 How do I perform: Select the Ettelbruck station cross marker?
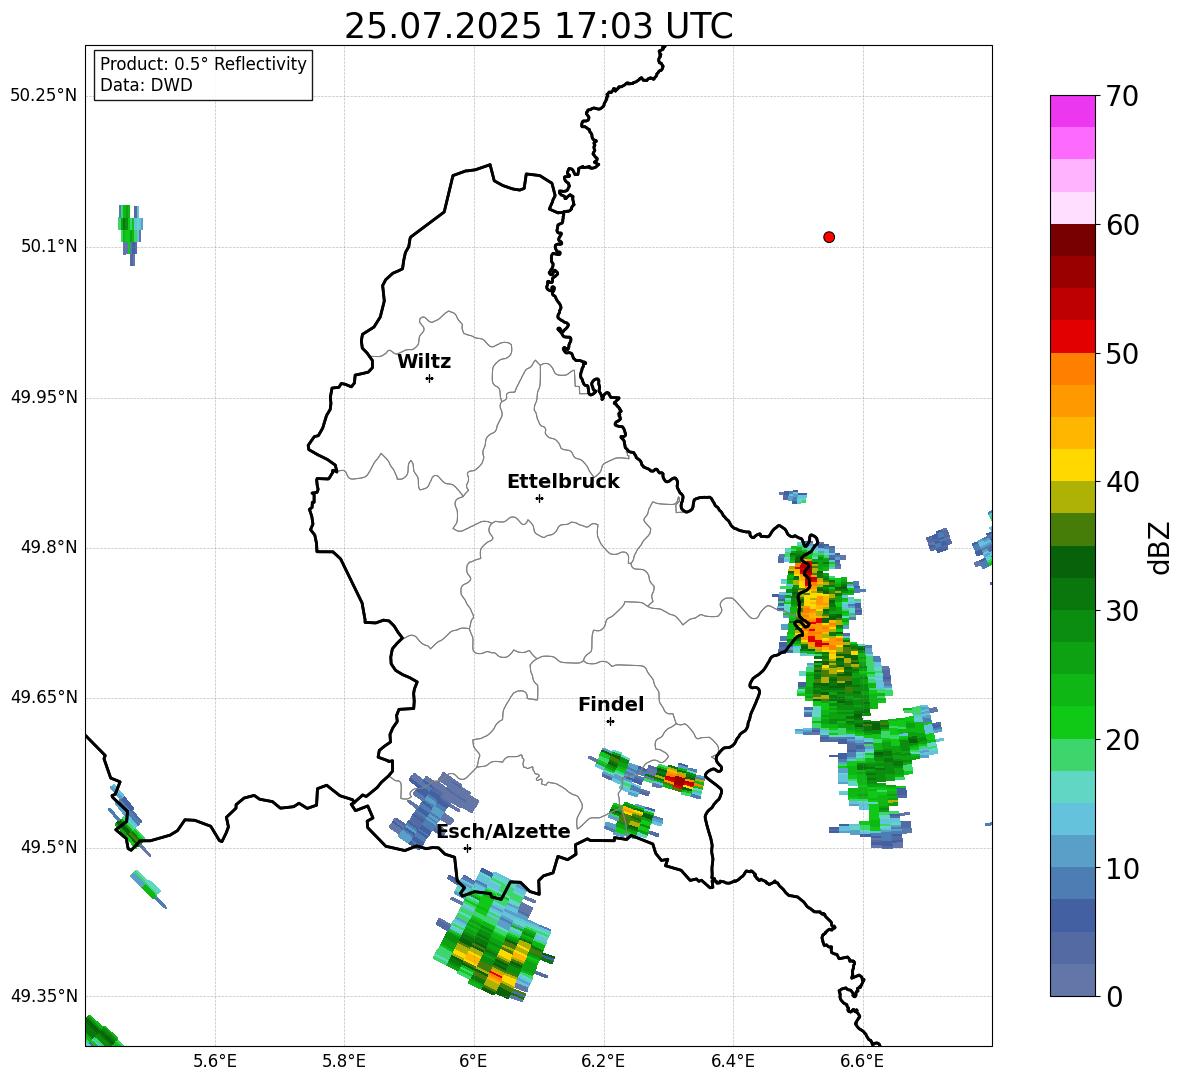click(x=539, y=498)
